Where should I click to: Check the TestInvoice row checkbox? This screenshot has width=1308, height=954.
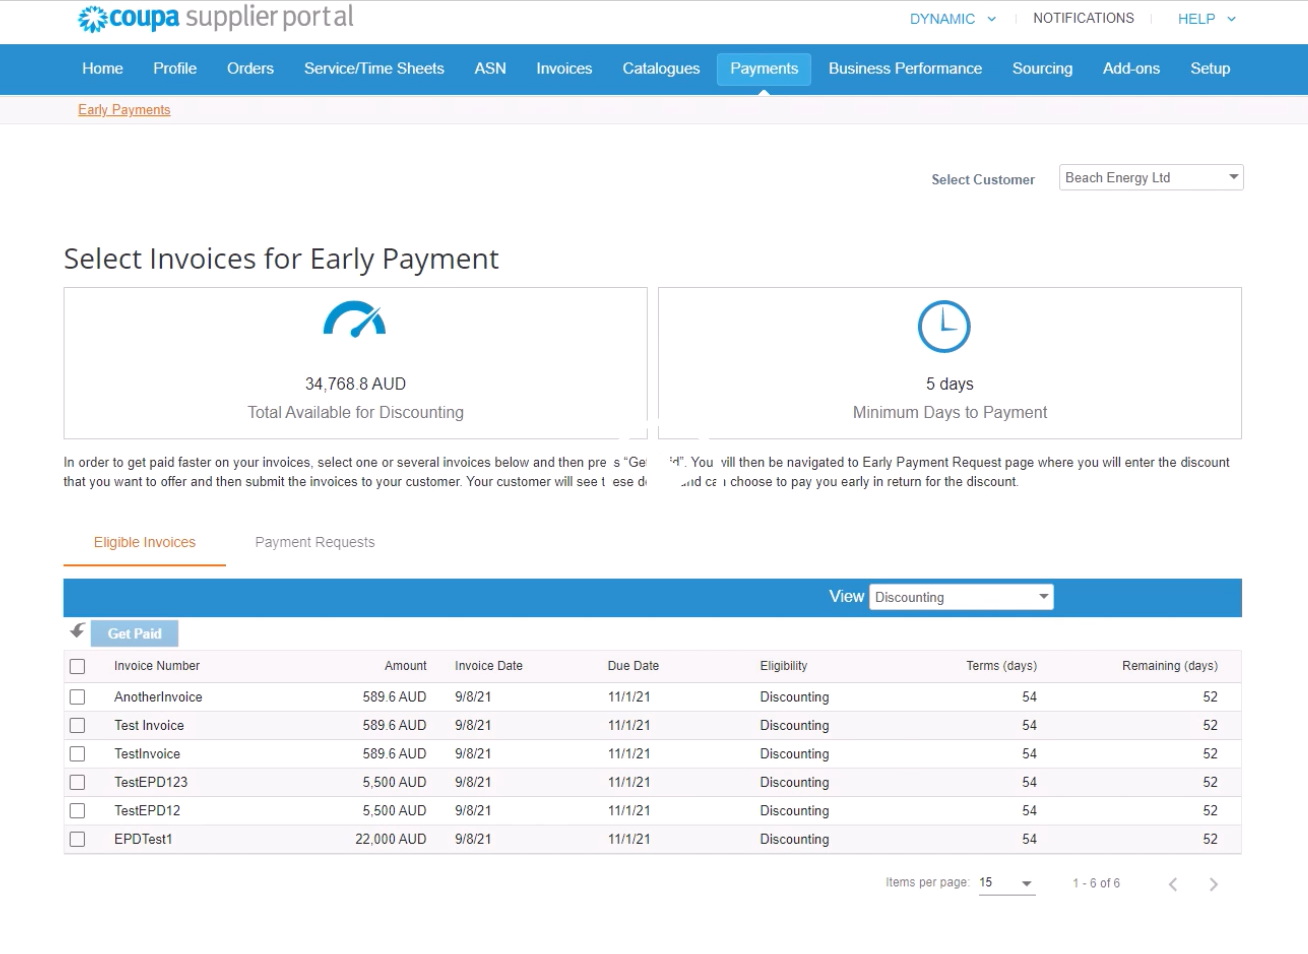coord(77,754)
